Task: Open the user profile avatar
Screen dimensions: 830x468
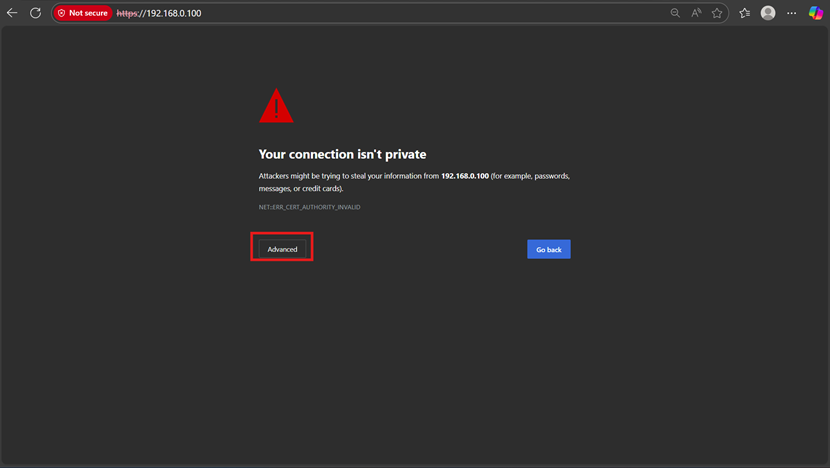Action: click(768, 13)
